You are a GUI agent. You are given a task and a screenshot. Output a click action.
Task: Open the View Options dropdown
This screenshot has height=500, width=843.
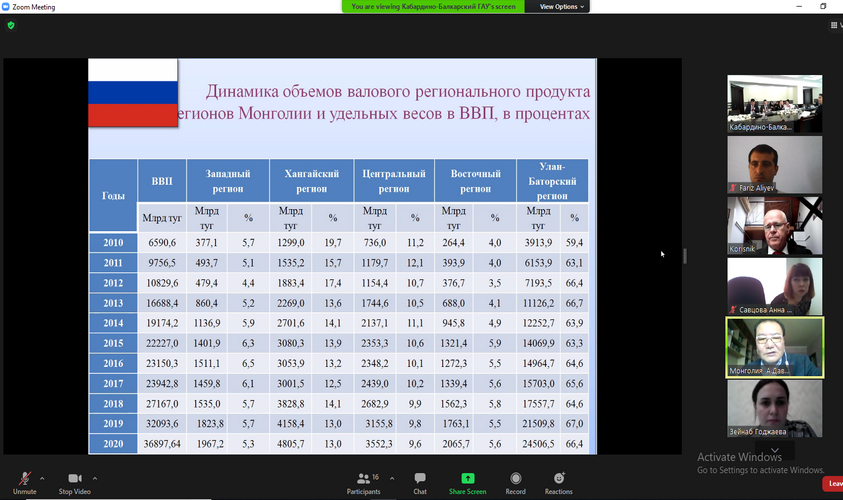point(561,6)
